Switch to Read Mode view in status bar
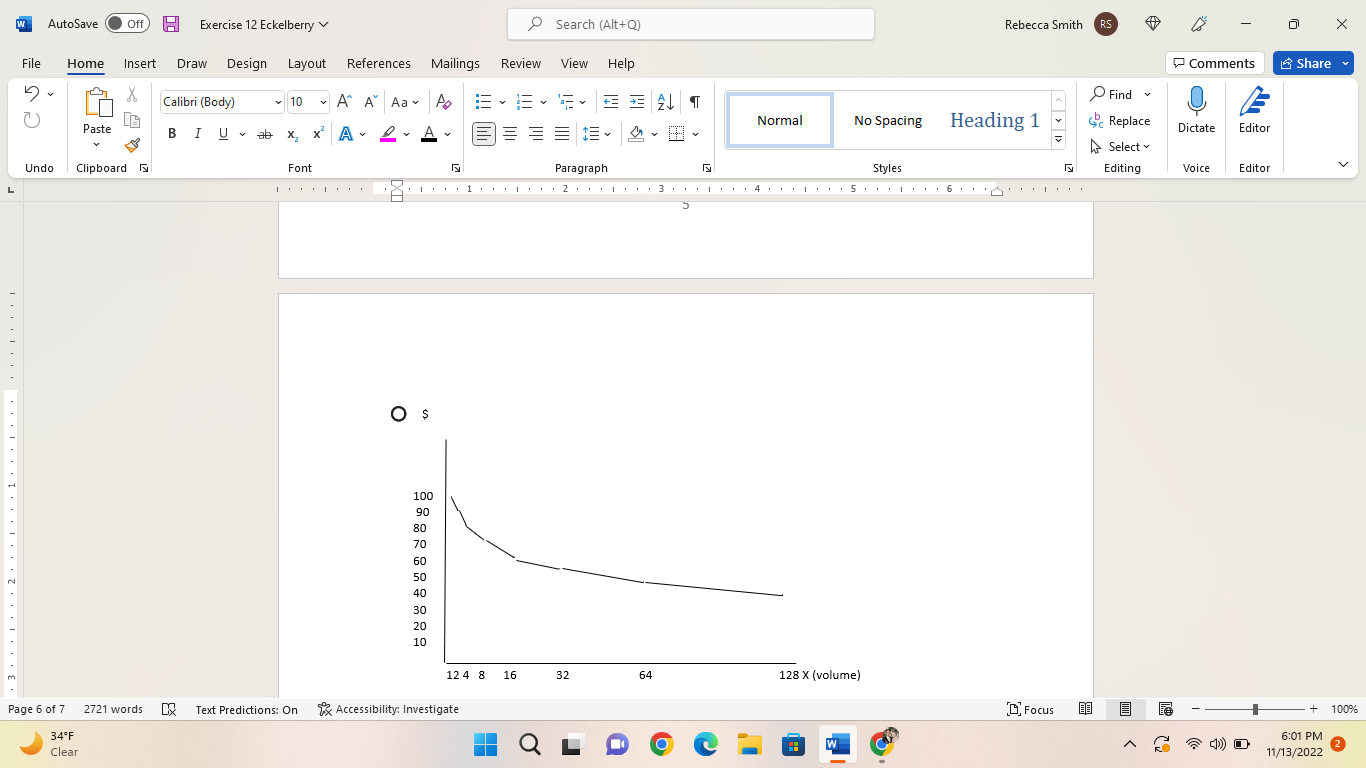This screenshot has height=768, width=1366. point(1086,709)
